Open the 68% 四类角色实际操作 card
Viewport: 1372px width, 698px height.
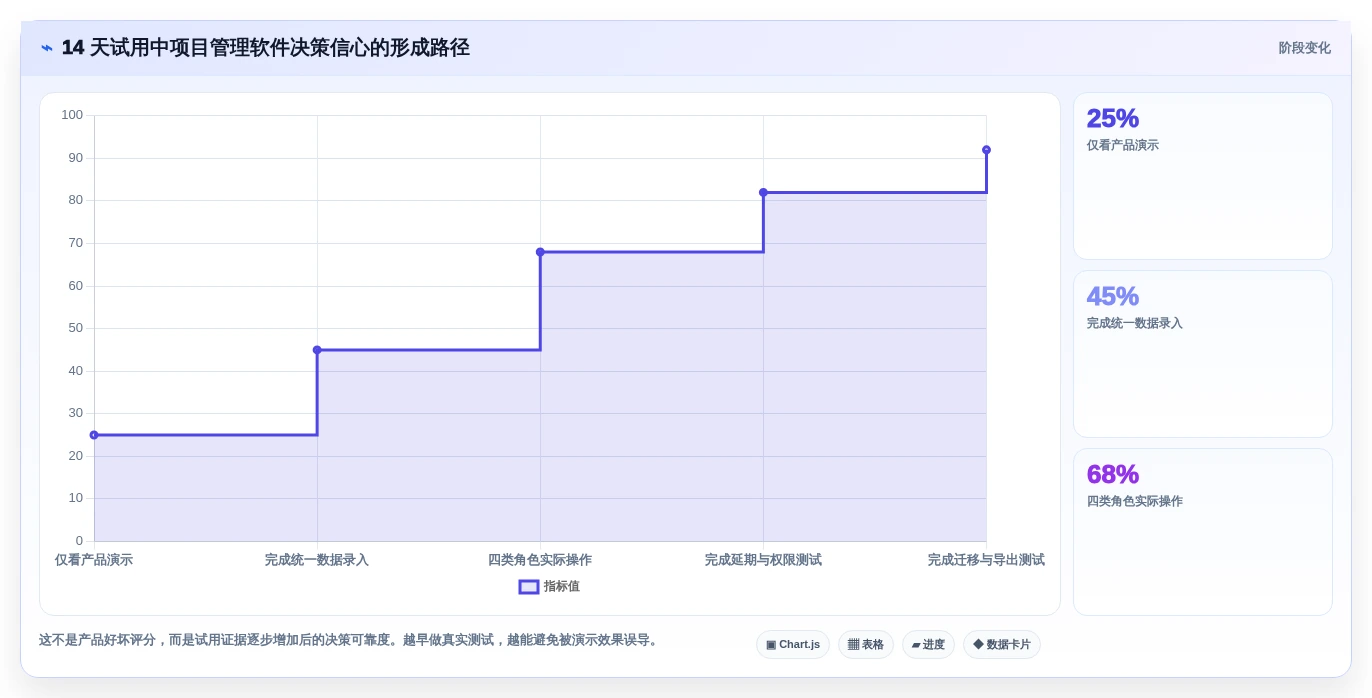point(1203,532)
